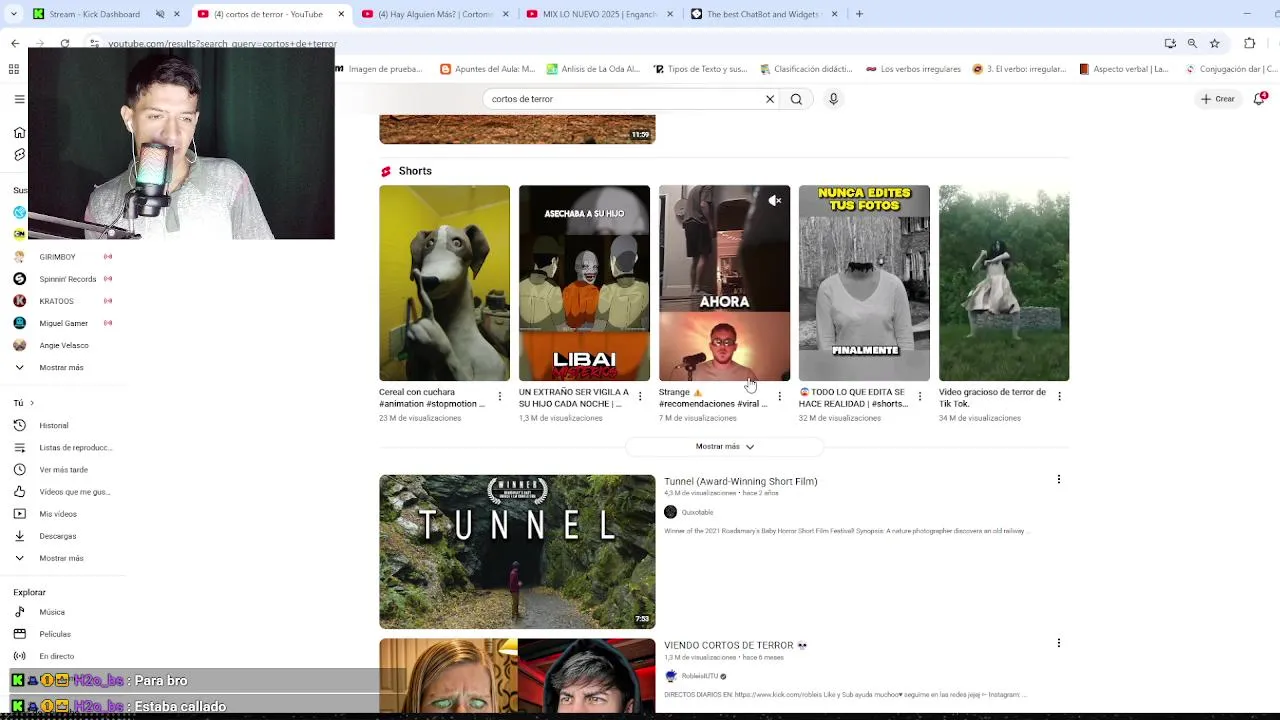This screenshot has width=1280, height=720.
Task: Open options for Tunnel video result
Action: point(1059,479)
